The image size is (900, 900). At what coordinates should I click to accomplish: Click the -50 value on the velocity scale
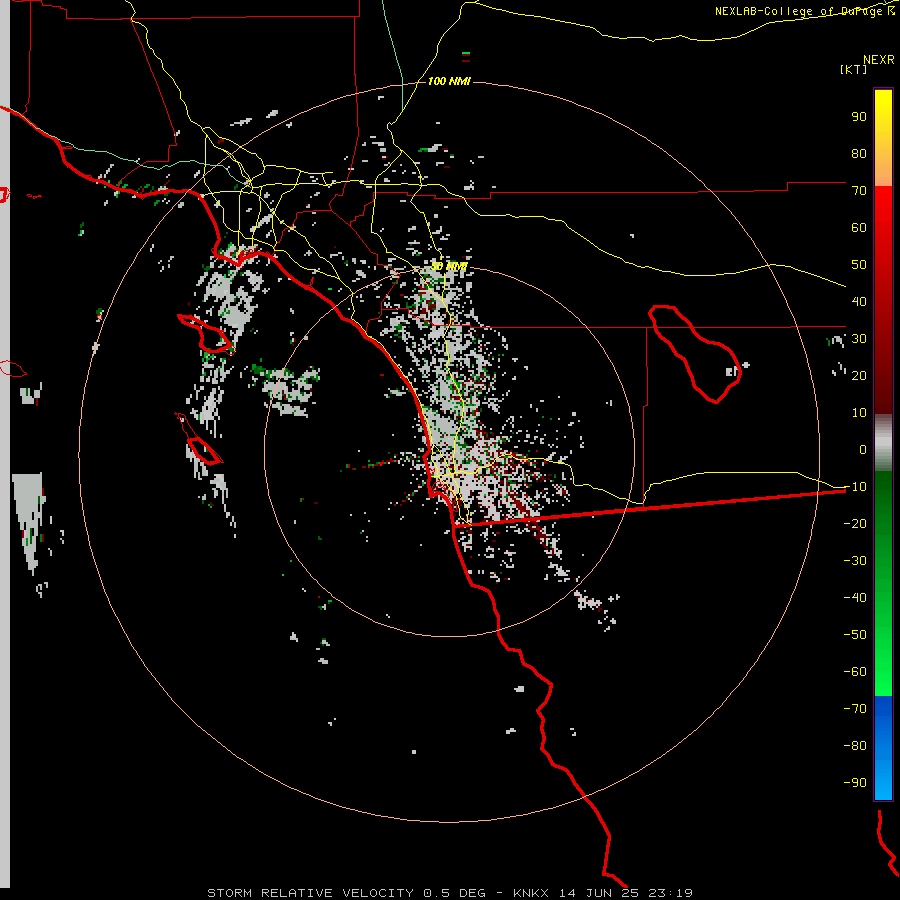855,634
